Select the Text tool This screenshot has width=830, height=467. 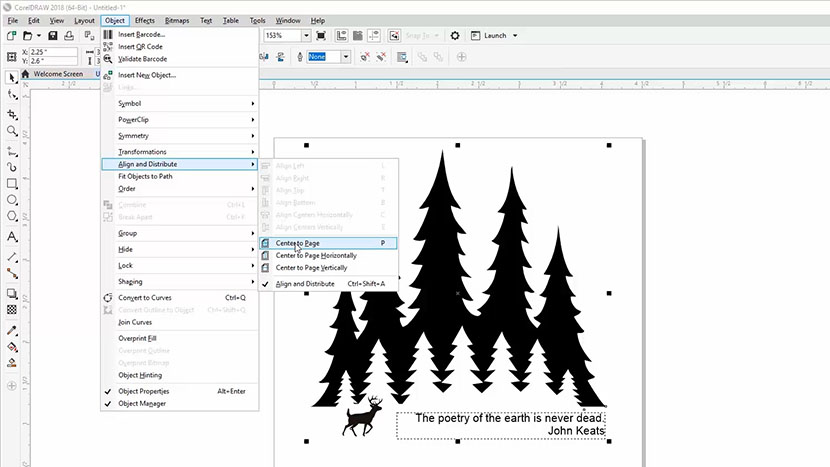(x=12, y=237)
